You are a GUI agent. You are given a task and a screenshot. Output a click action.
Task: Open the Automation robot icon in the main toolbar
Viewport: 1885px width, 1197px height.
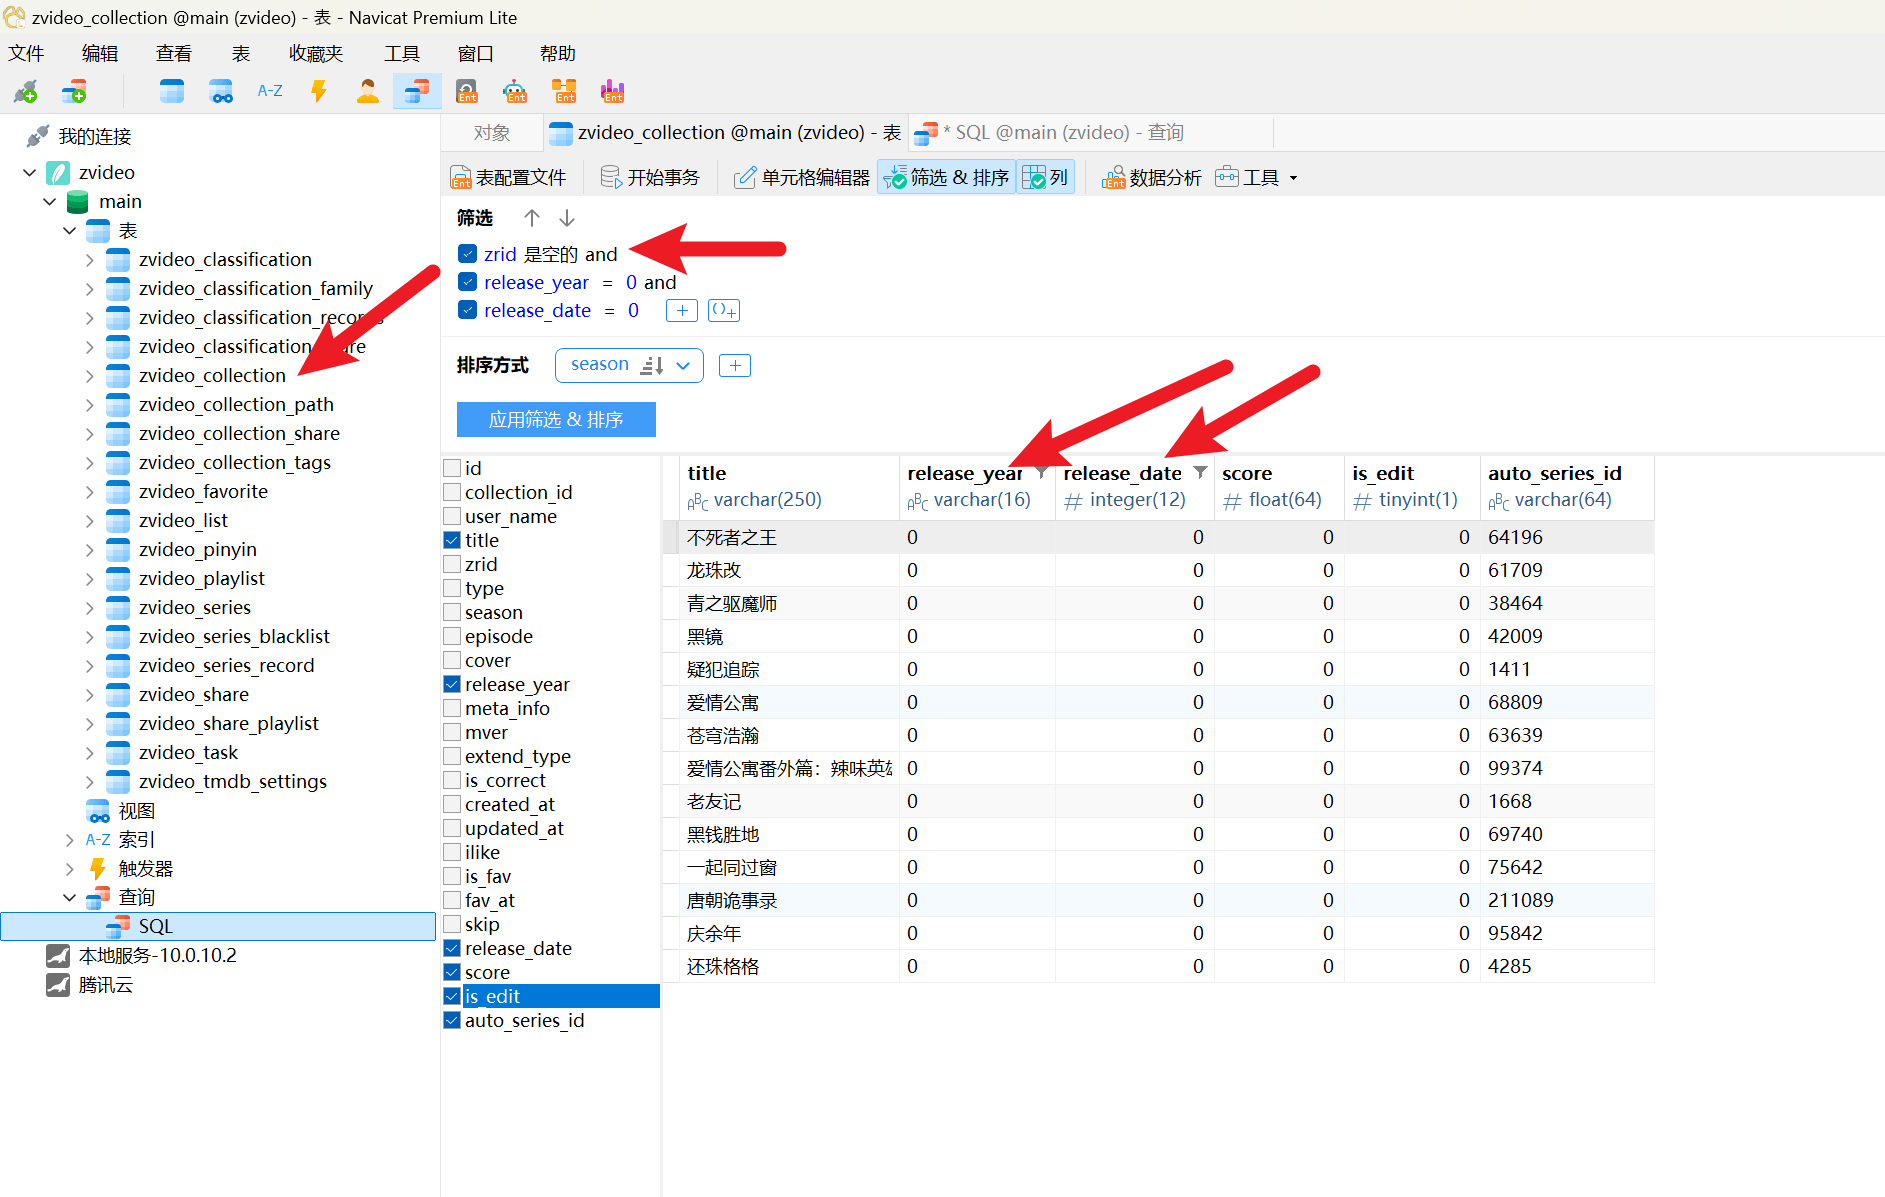pos(516,92)
